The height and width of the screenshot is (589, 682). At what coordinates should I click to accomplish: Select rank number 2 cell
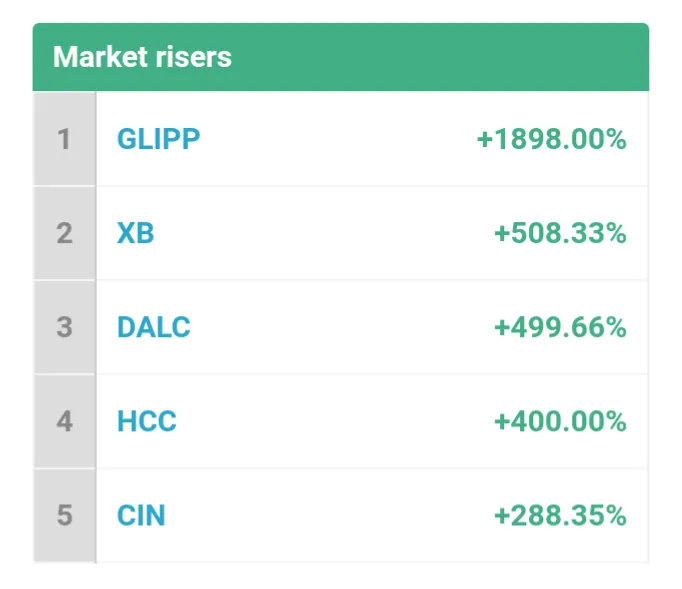64,233
